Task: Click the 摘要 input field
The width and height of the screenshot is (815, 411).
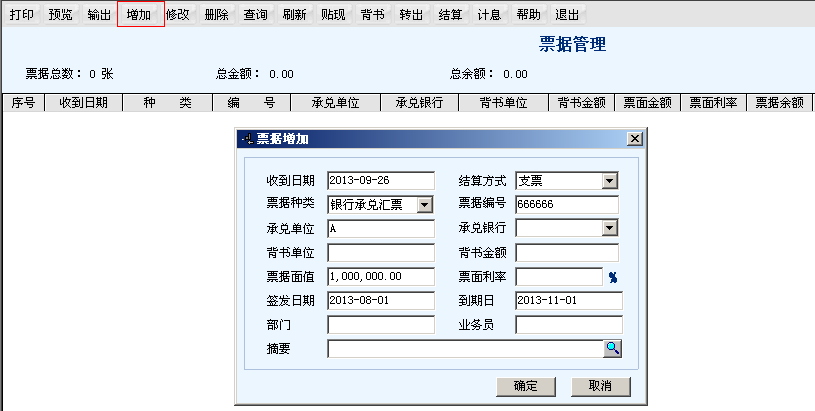Action: click(x=466, y=349)
